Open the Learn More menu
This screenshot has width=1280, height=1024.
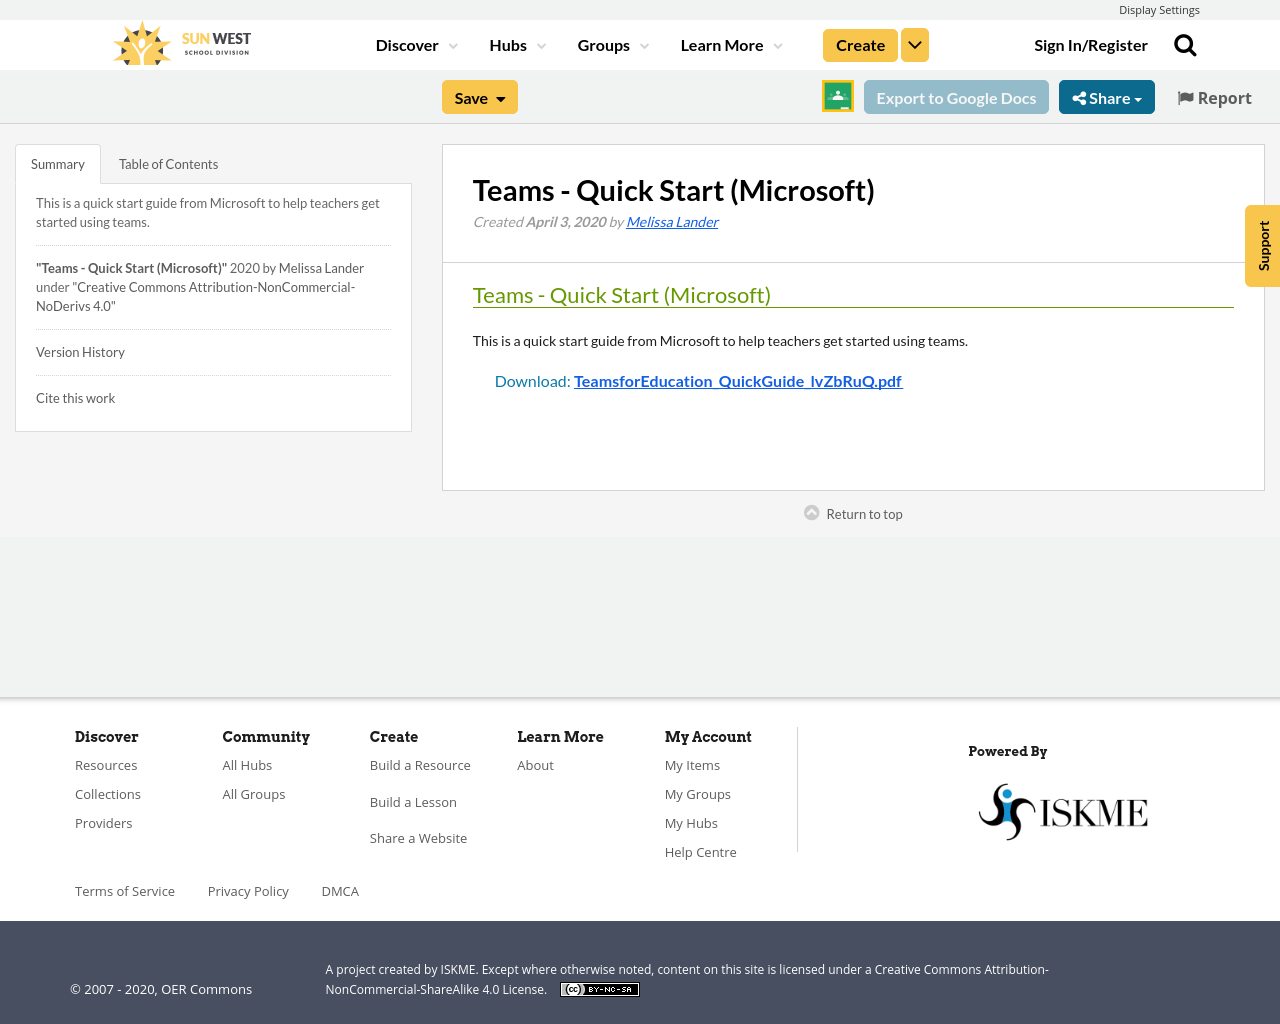[730, 44]
